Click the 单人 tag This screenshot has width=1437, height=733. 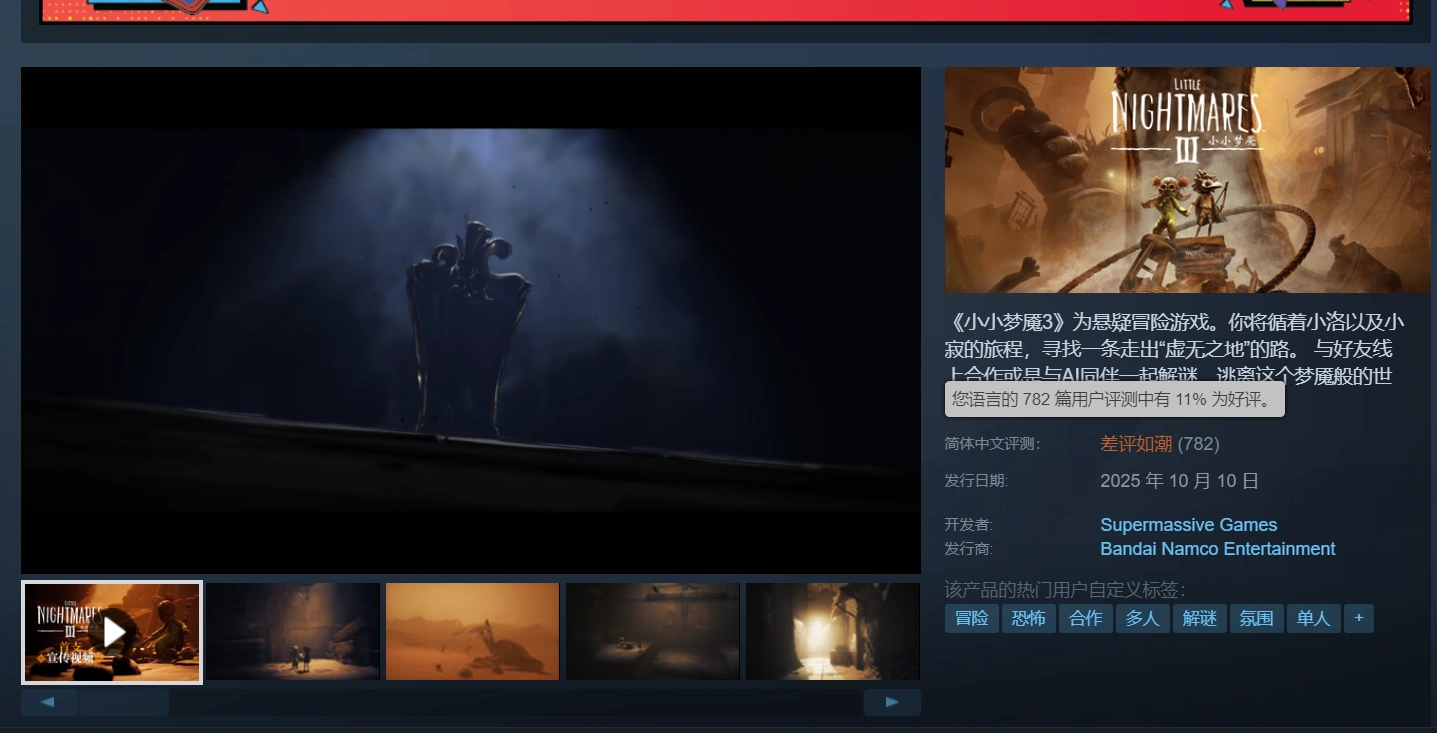[1313, 619]
